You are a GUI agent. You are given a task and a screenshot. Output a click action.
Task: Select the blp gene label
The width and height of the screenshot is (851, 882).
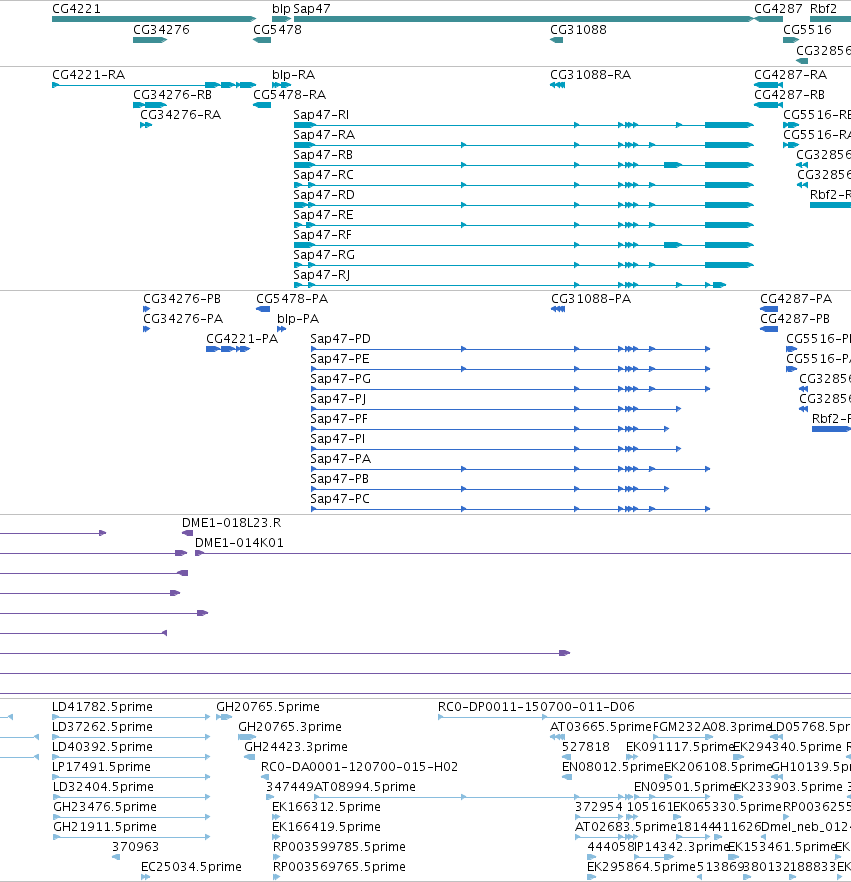tap(281, 9)
